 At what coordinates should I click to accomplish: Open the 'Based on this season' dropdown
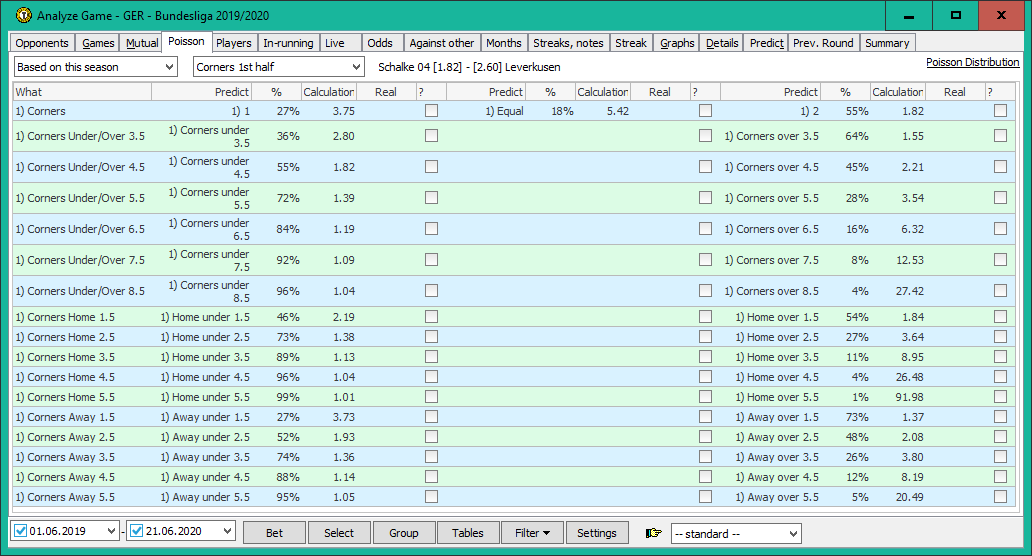click(96, 67)
